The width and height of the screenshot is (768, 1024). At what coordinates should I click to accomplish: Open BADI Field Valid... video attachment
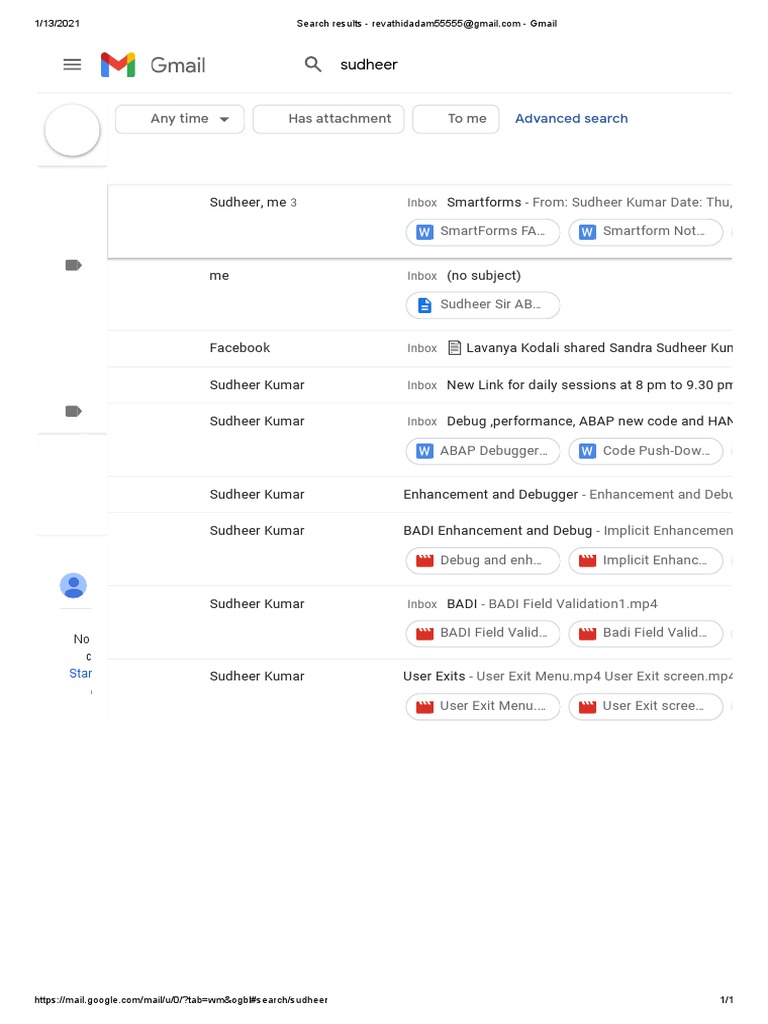(x=483, y=633)
